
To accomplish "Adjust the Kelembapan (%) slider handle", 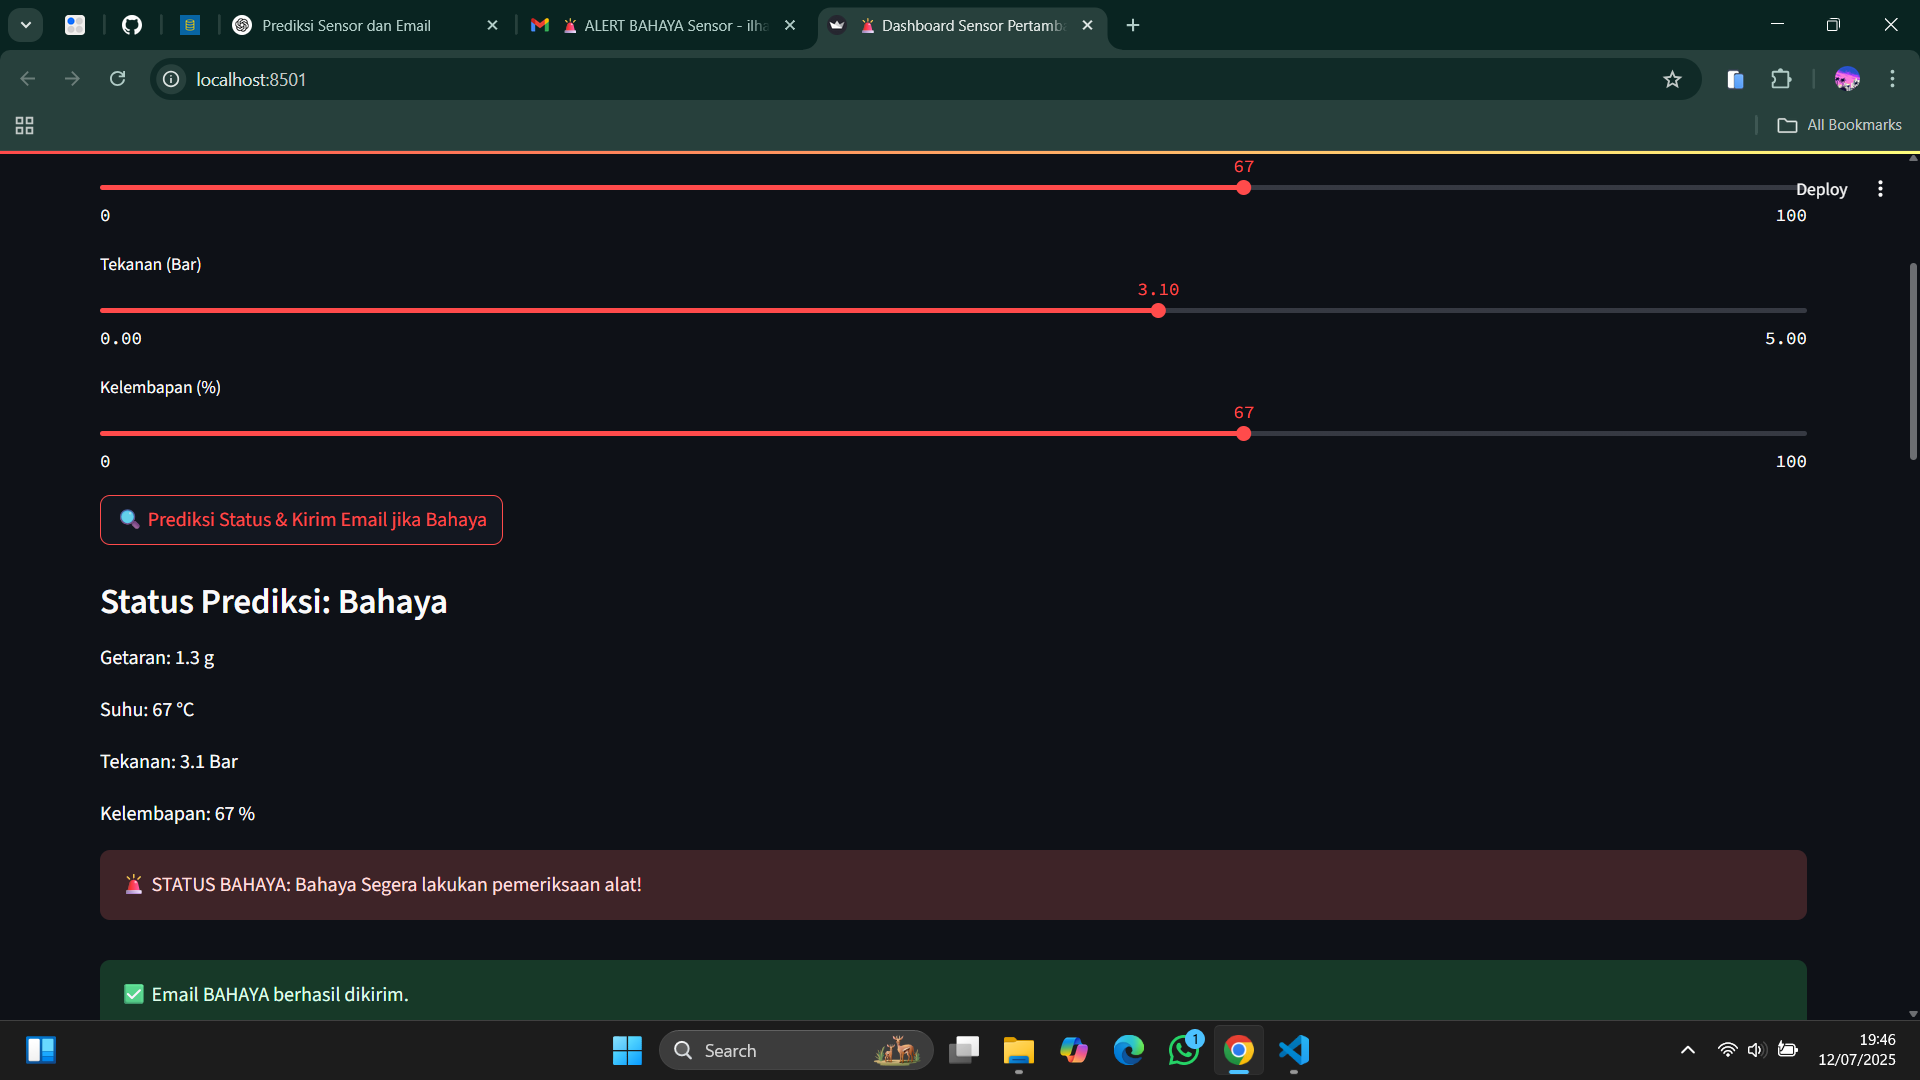I will 1243,434.
